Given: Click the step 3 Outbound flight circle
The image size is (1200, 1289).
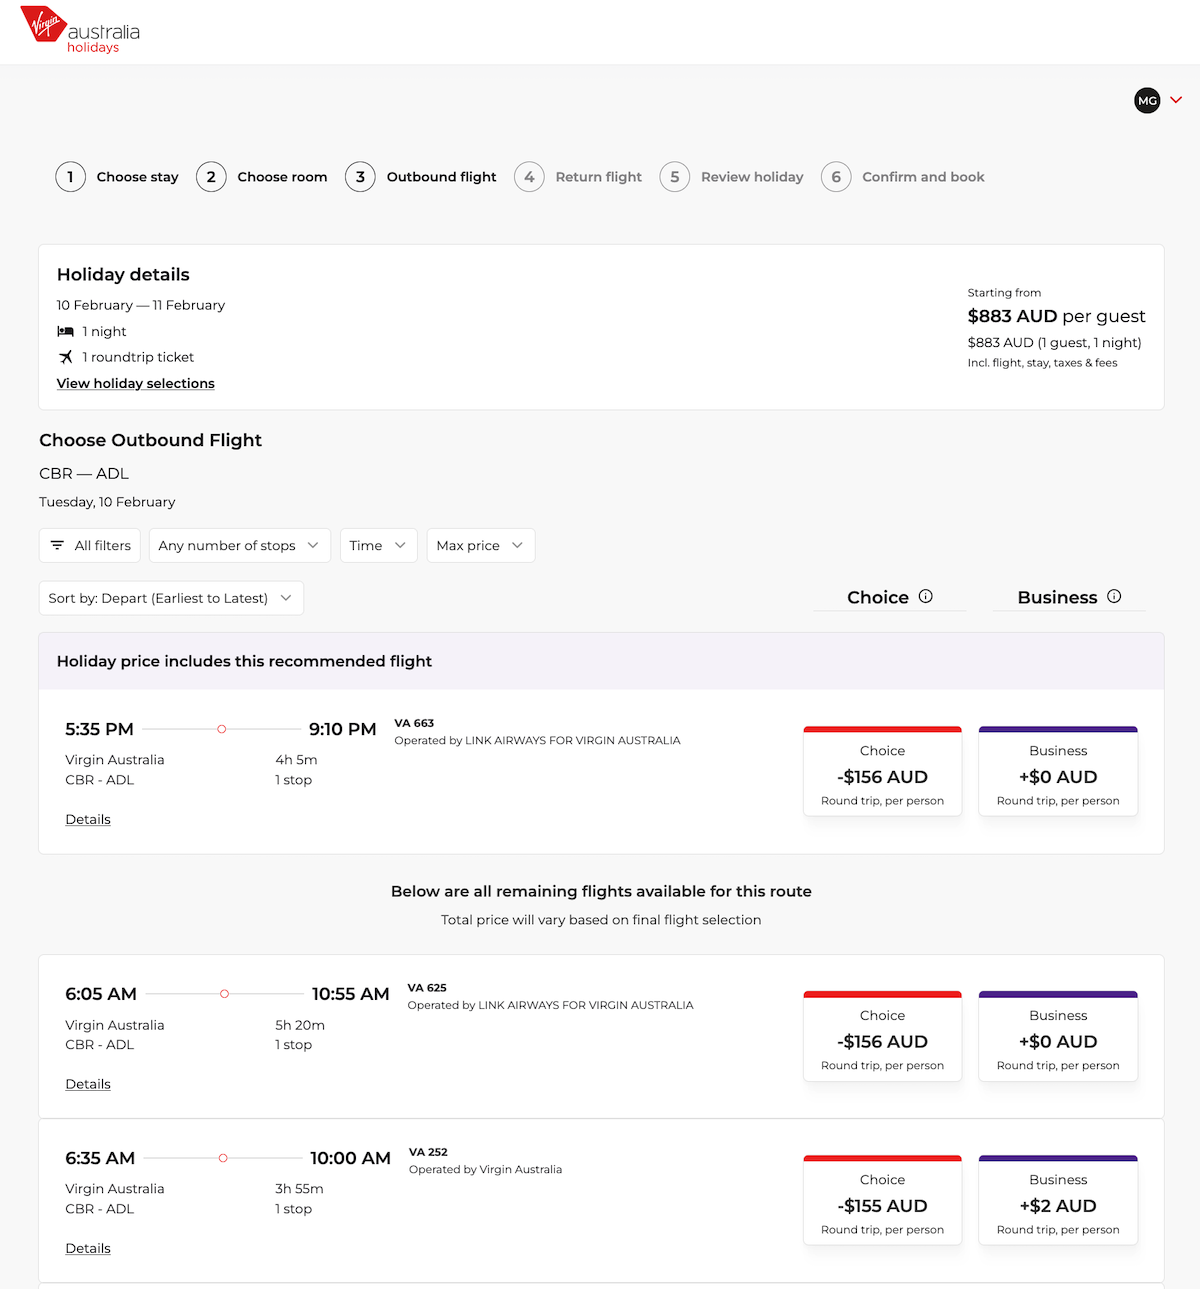Looking at the screenshot, I should coord(360,176).
